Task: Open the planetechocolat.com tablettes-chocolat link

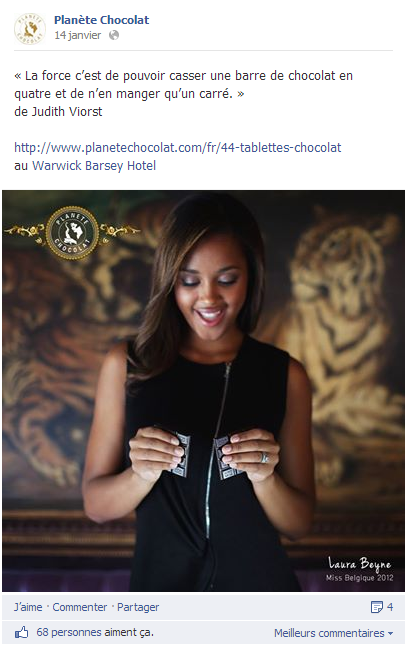Action: point(178,148)
